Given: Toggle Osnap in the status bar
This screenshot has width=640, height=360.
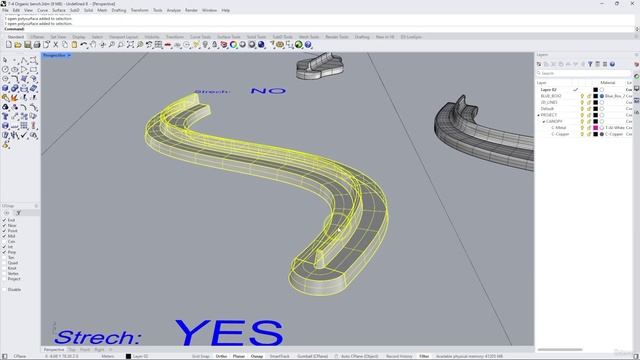Looking at the screenshot, I should (x=257, y=356).
